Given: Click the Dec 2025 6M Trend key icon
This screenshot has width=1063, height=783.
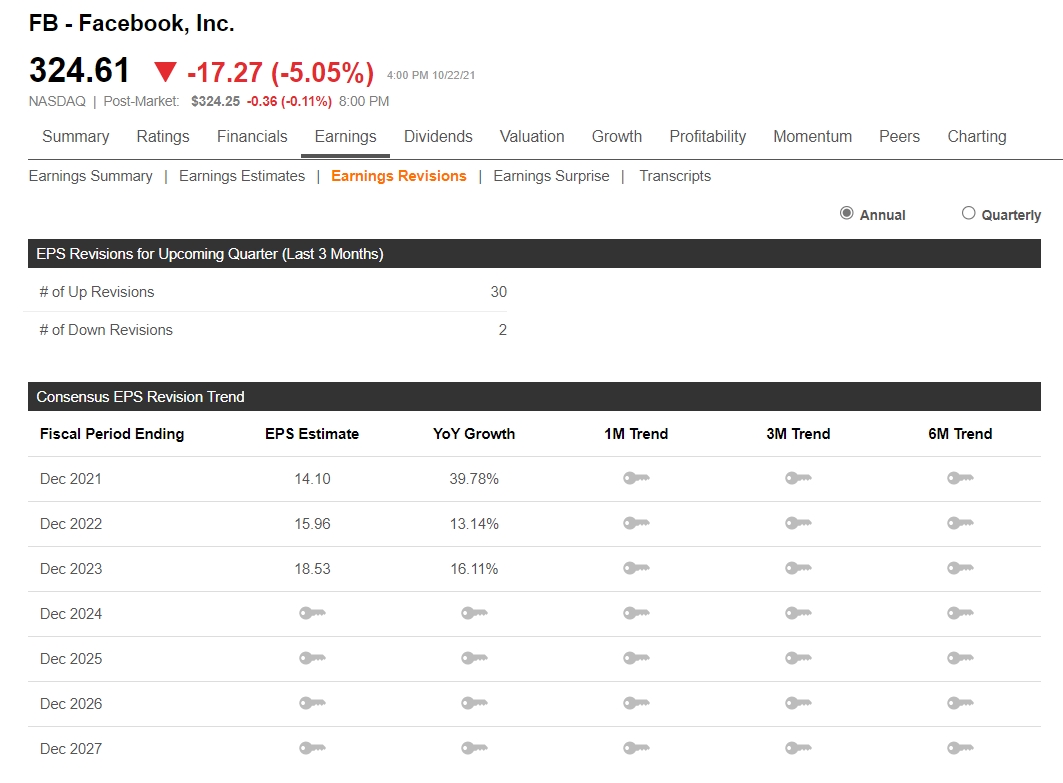Looking at the screenshot, I should pyautogui.click(x=960, y=658).
